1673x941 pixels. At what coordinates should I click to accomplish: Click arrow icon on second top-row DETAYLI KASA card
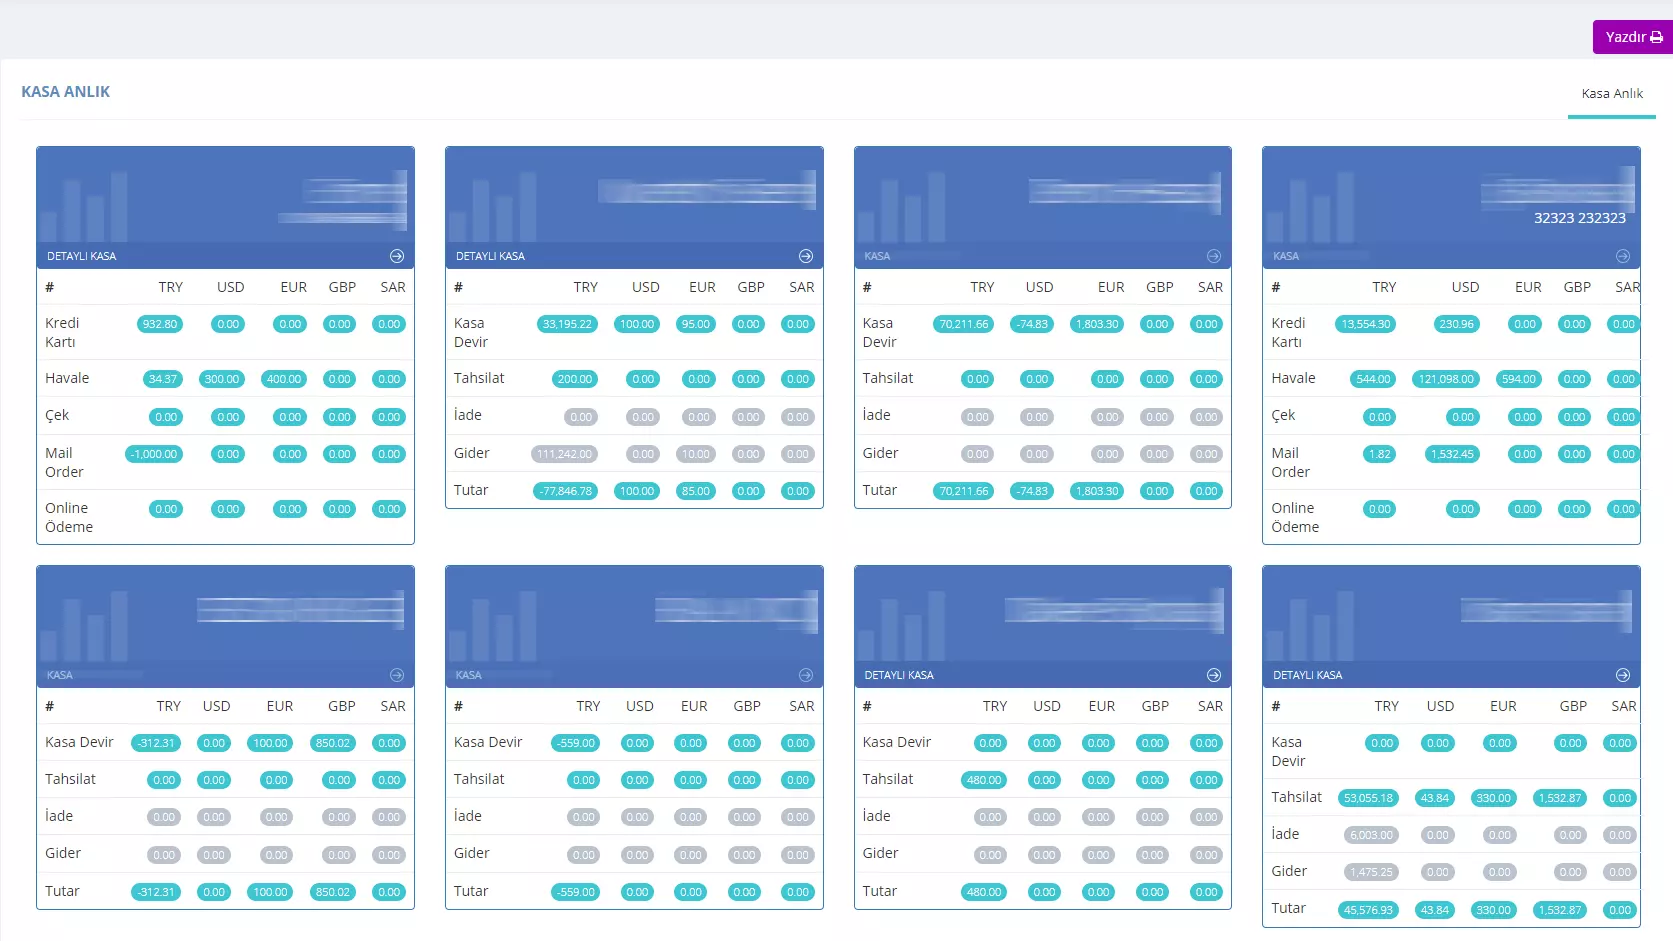coord(806,256)
